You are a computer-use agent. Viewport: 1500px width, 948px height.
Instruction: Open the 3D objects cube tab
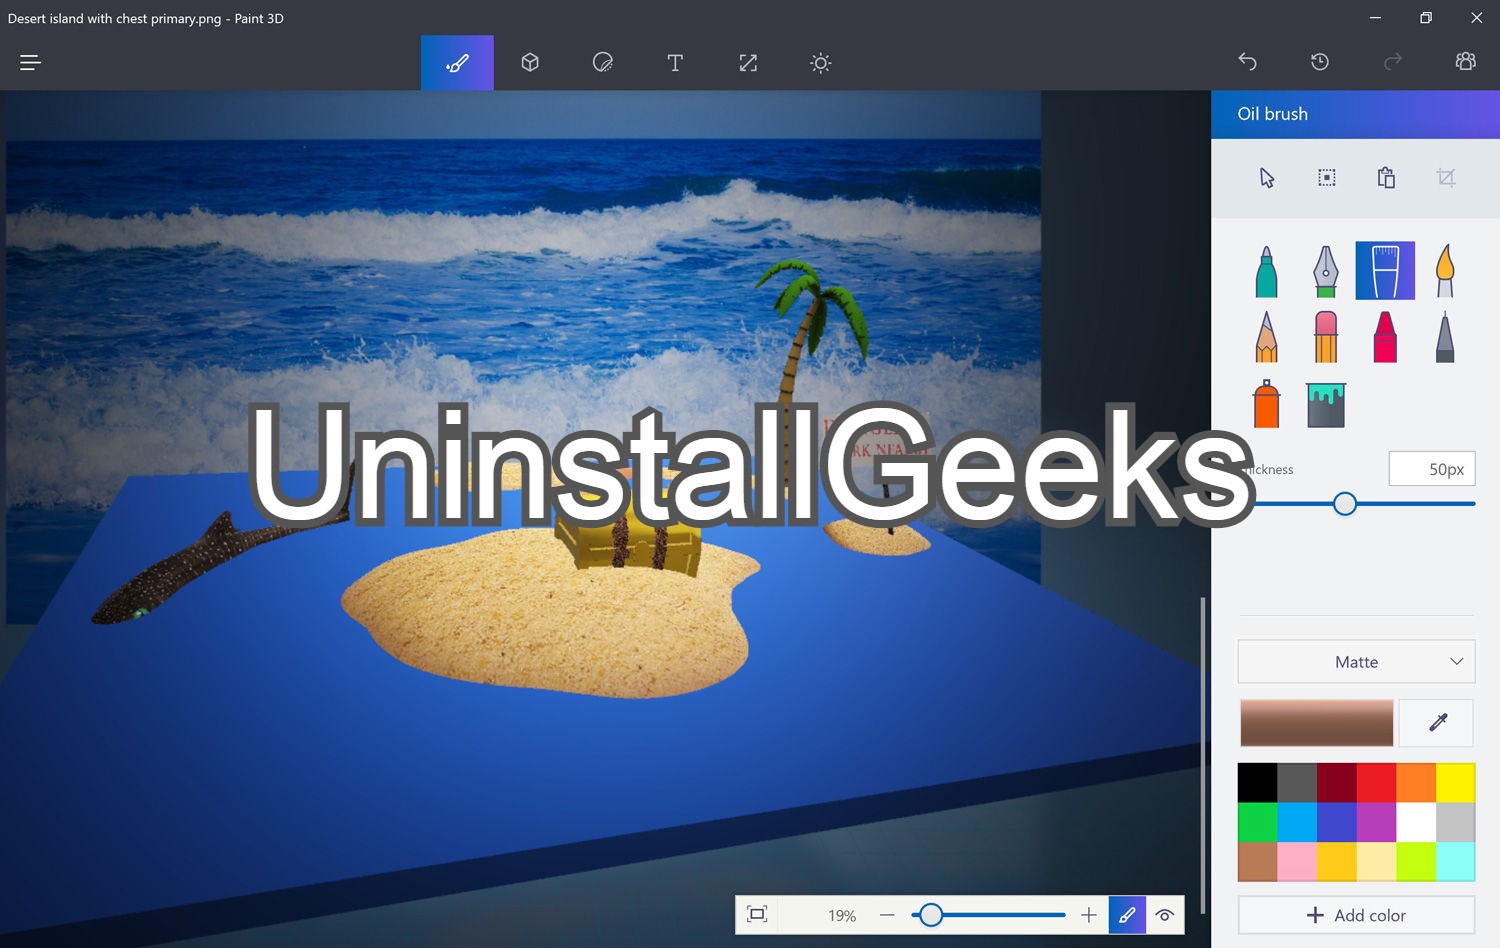tap(530, 63)
